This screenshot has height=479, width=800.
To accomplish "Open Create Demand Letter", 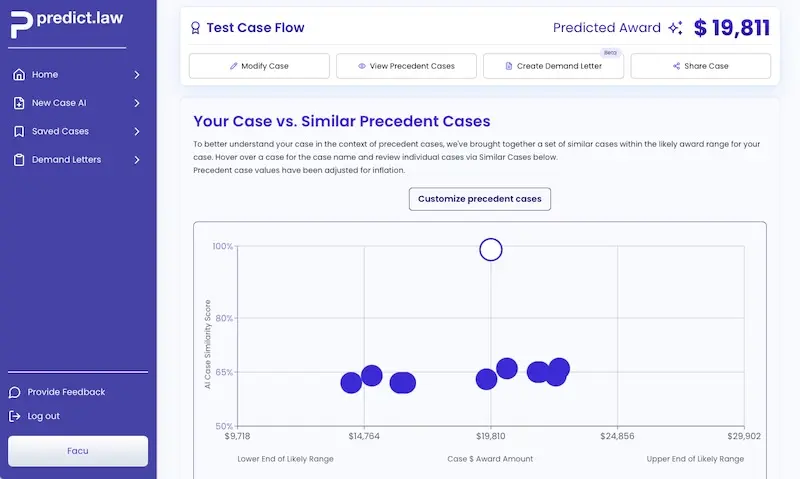I will point(553,66).
